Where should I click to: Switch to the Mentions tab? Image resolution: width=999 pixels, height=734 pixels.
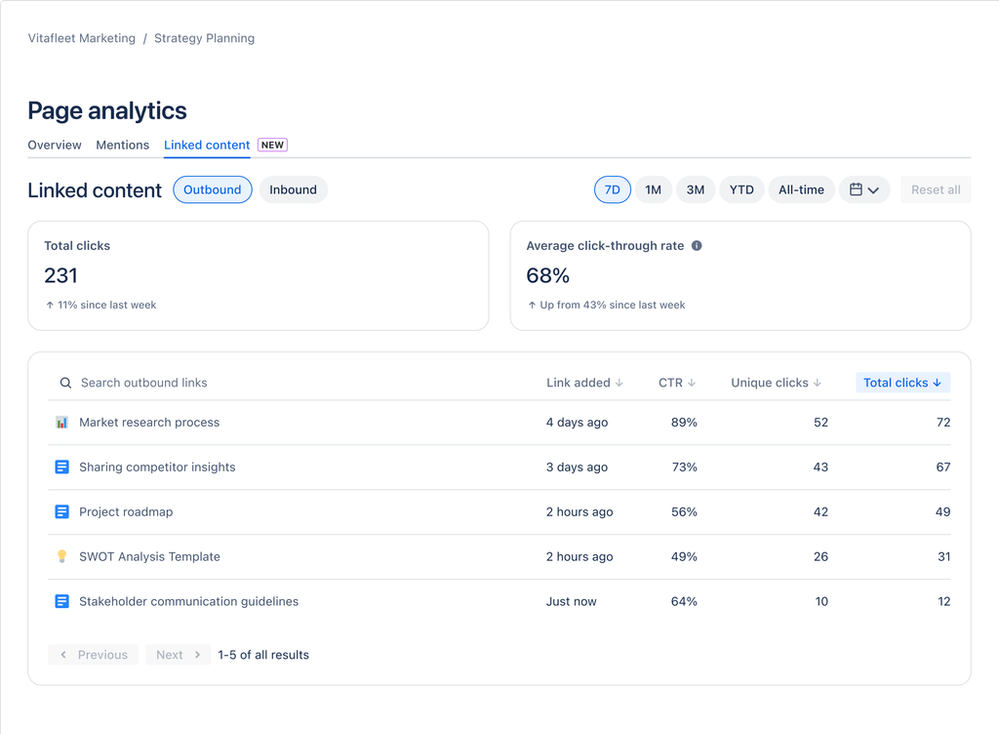(122, 145)
